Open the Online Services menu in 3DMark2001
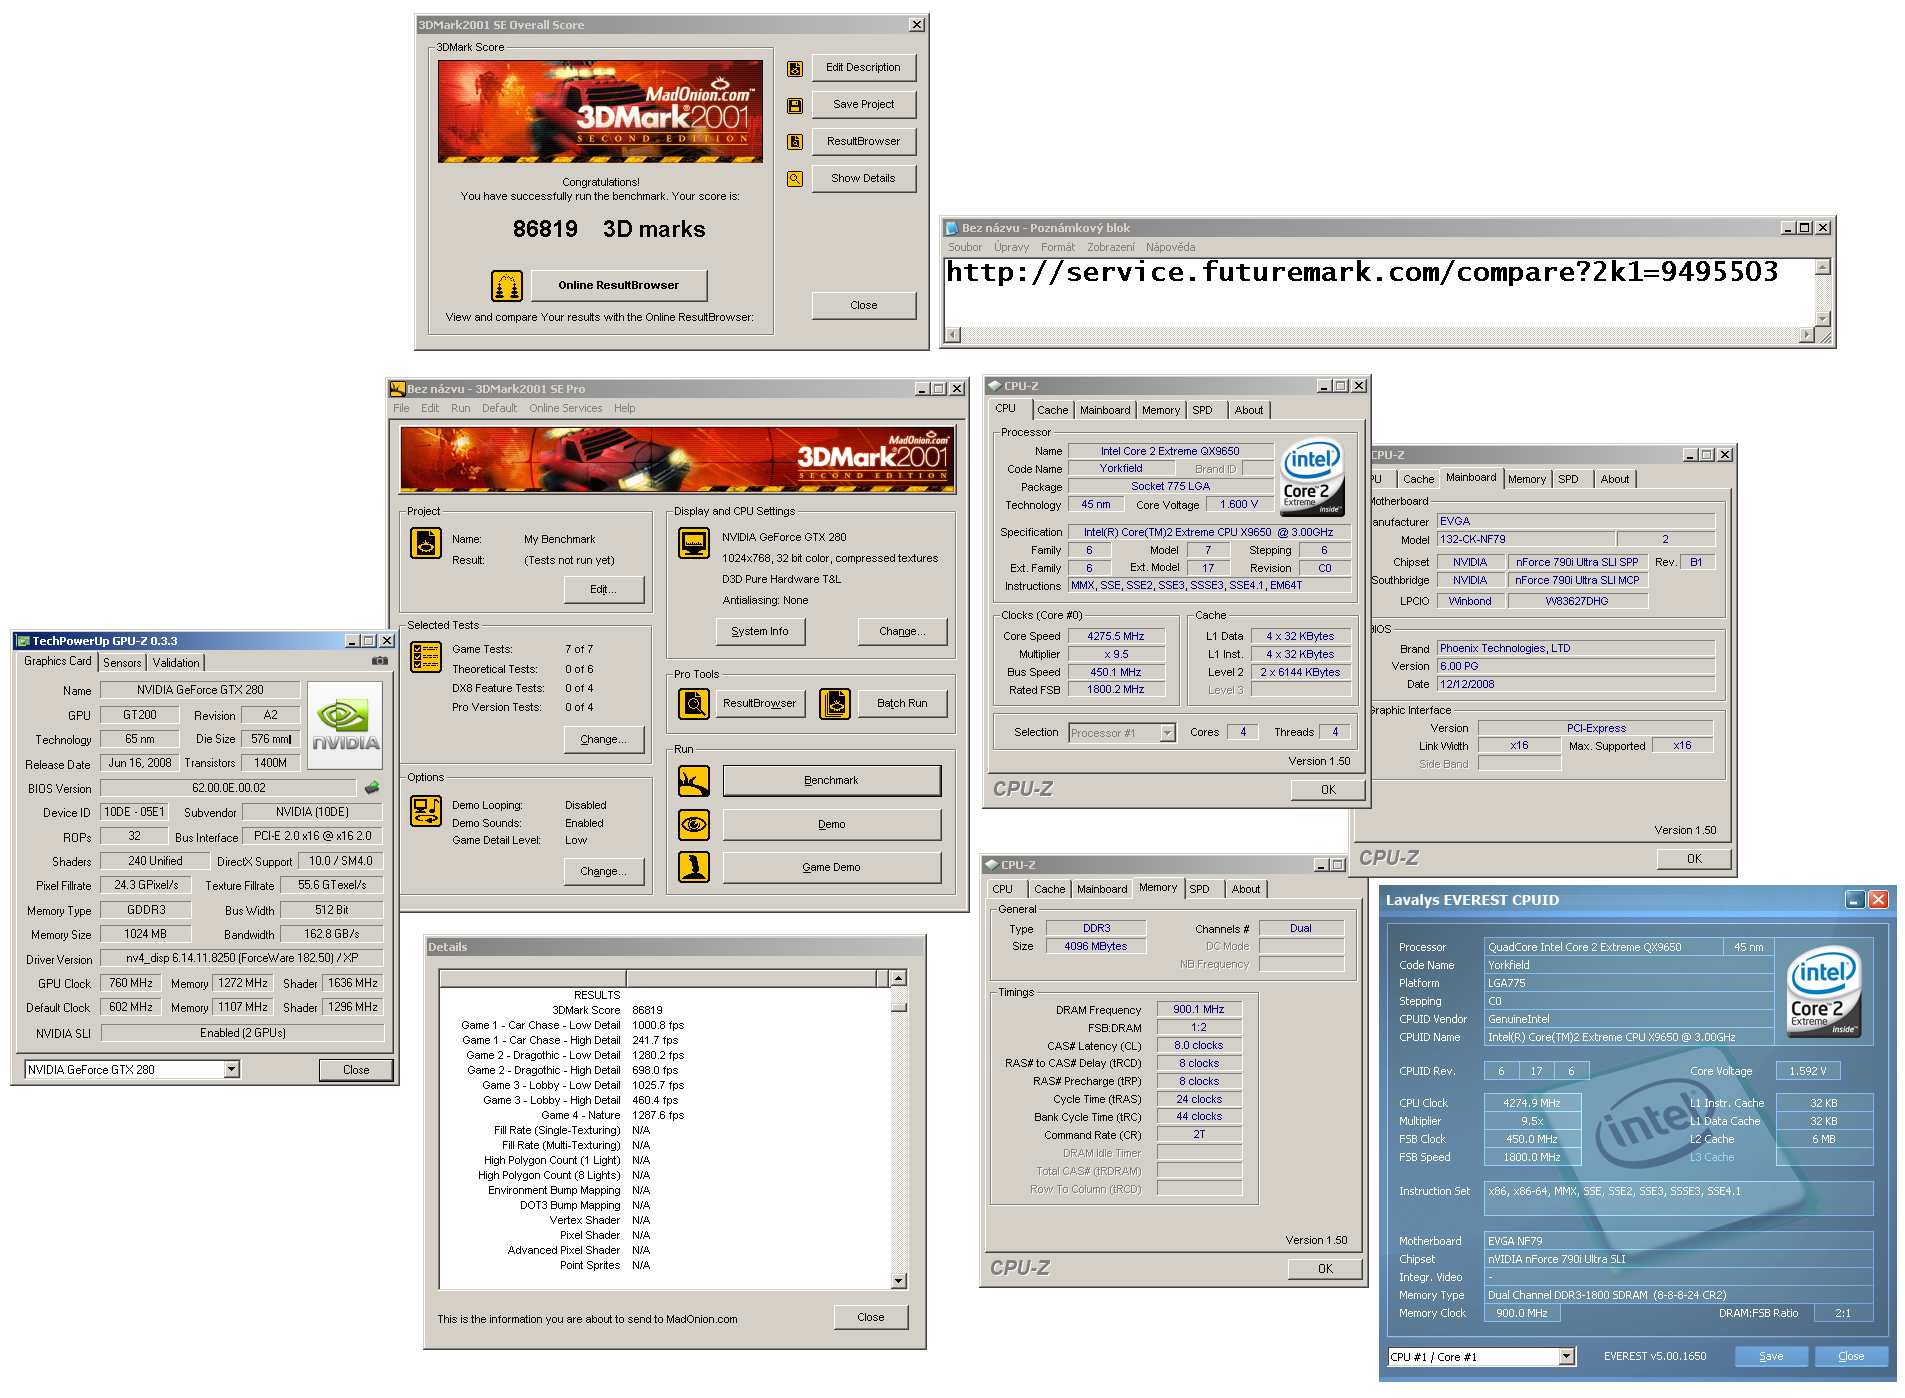 pyautogui.click(x=565, y=408)
